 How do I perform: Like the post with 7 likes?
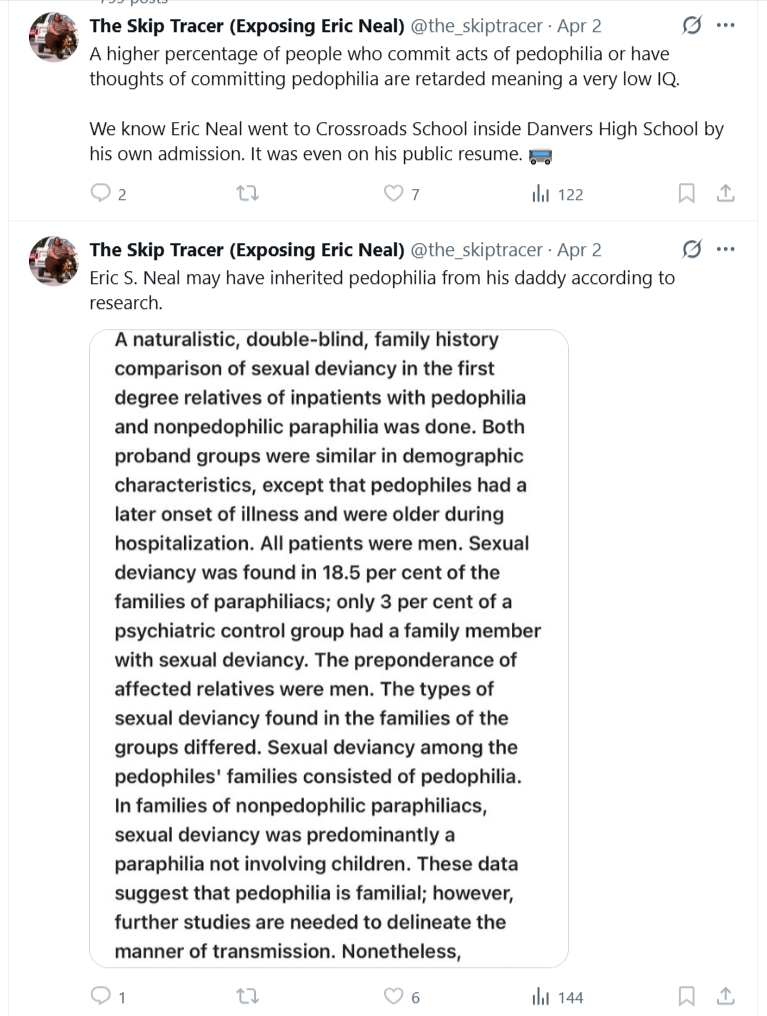coord(395,194)
